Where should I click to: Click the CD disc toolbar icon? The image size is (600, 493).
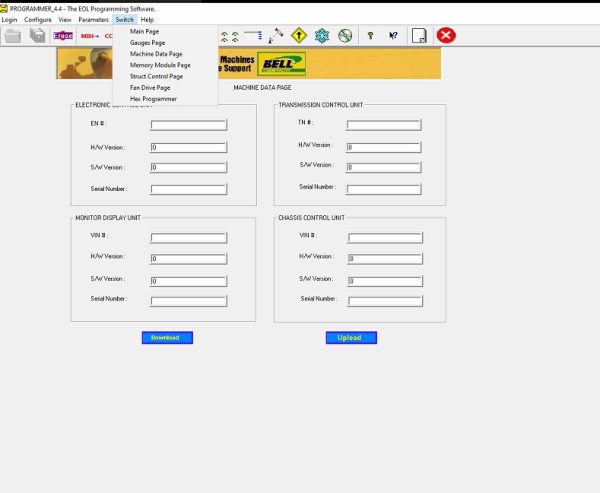point(345,36)
